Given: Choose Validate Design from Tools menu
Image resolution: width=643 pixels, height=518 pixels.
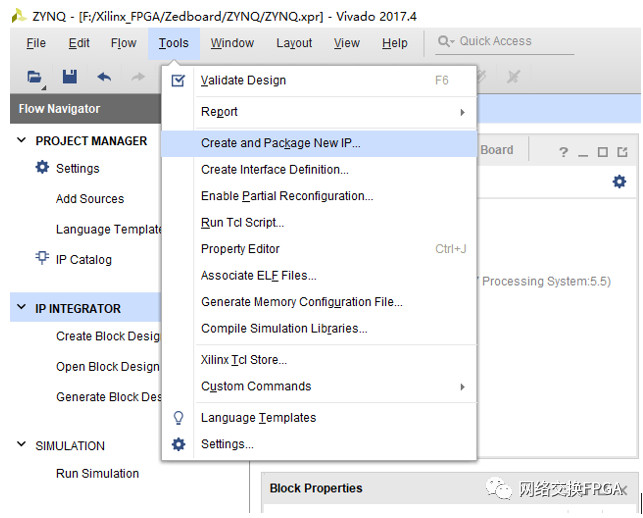Looking at the screenshot, I should click(x=319, y=80).
